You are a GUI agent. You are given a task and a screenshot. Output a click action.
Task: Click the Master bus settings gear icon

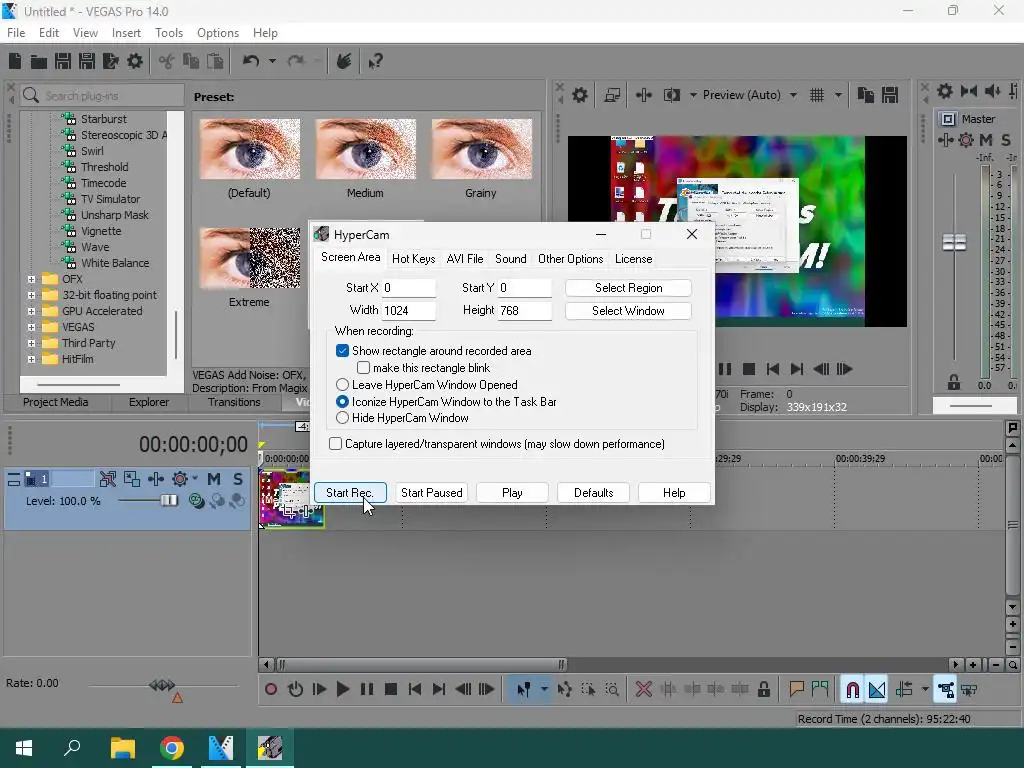[x=944, y=91]
